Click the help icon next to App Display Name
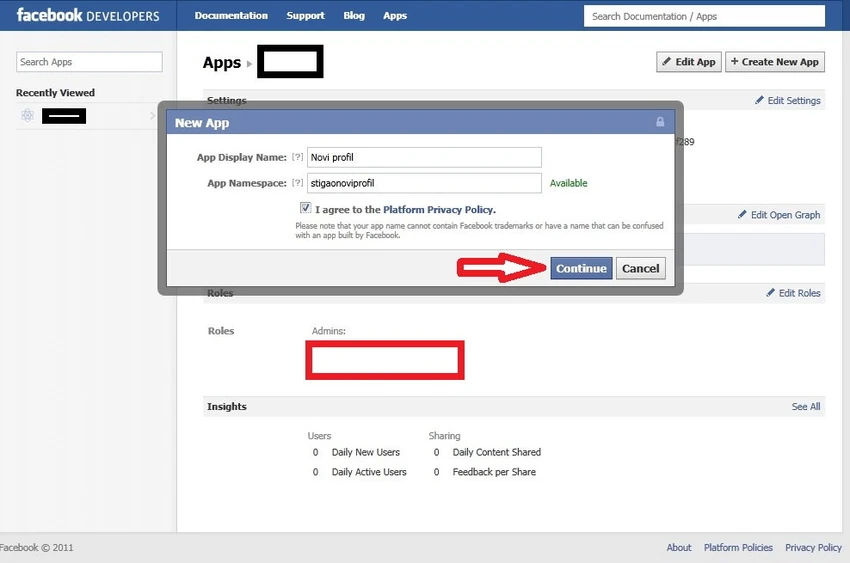The width and height of the screenshot is (850, 563). click(297, 157)
